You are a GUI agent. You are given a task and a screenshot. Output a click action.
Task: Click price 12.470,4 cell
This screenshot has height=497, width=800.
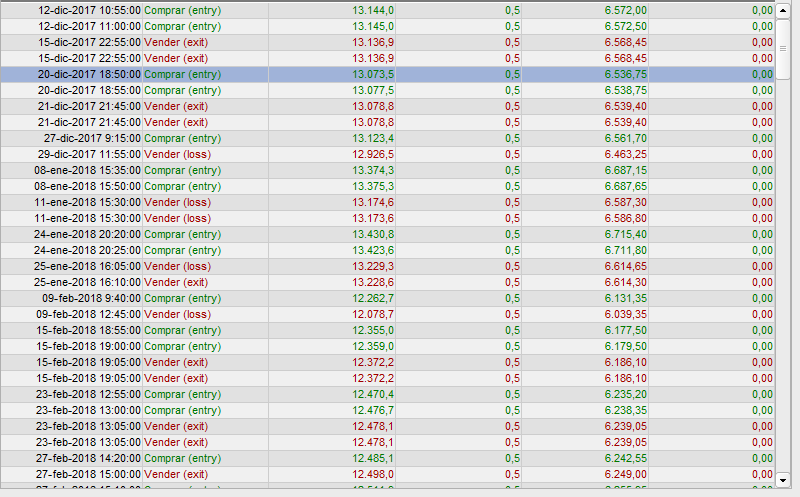click(373, 394)
